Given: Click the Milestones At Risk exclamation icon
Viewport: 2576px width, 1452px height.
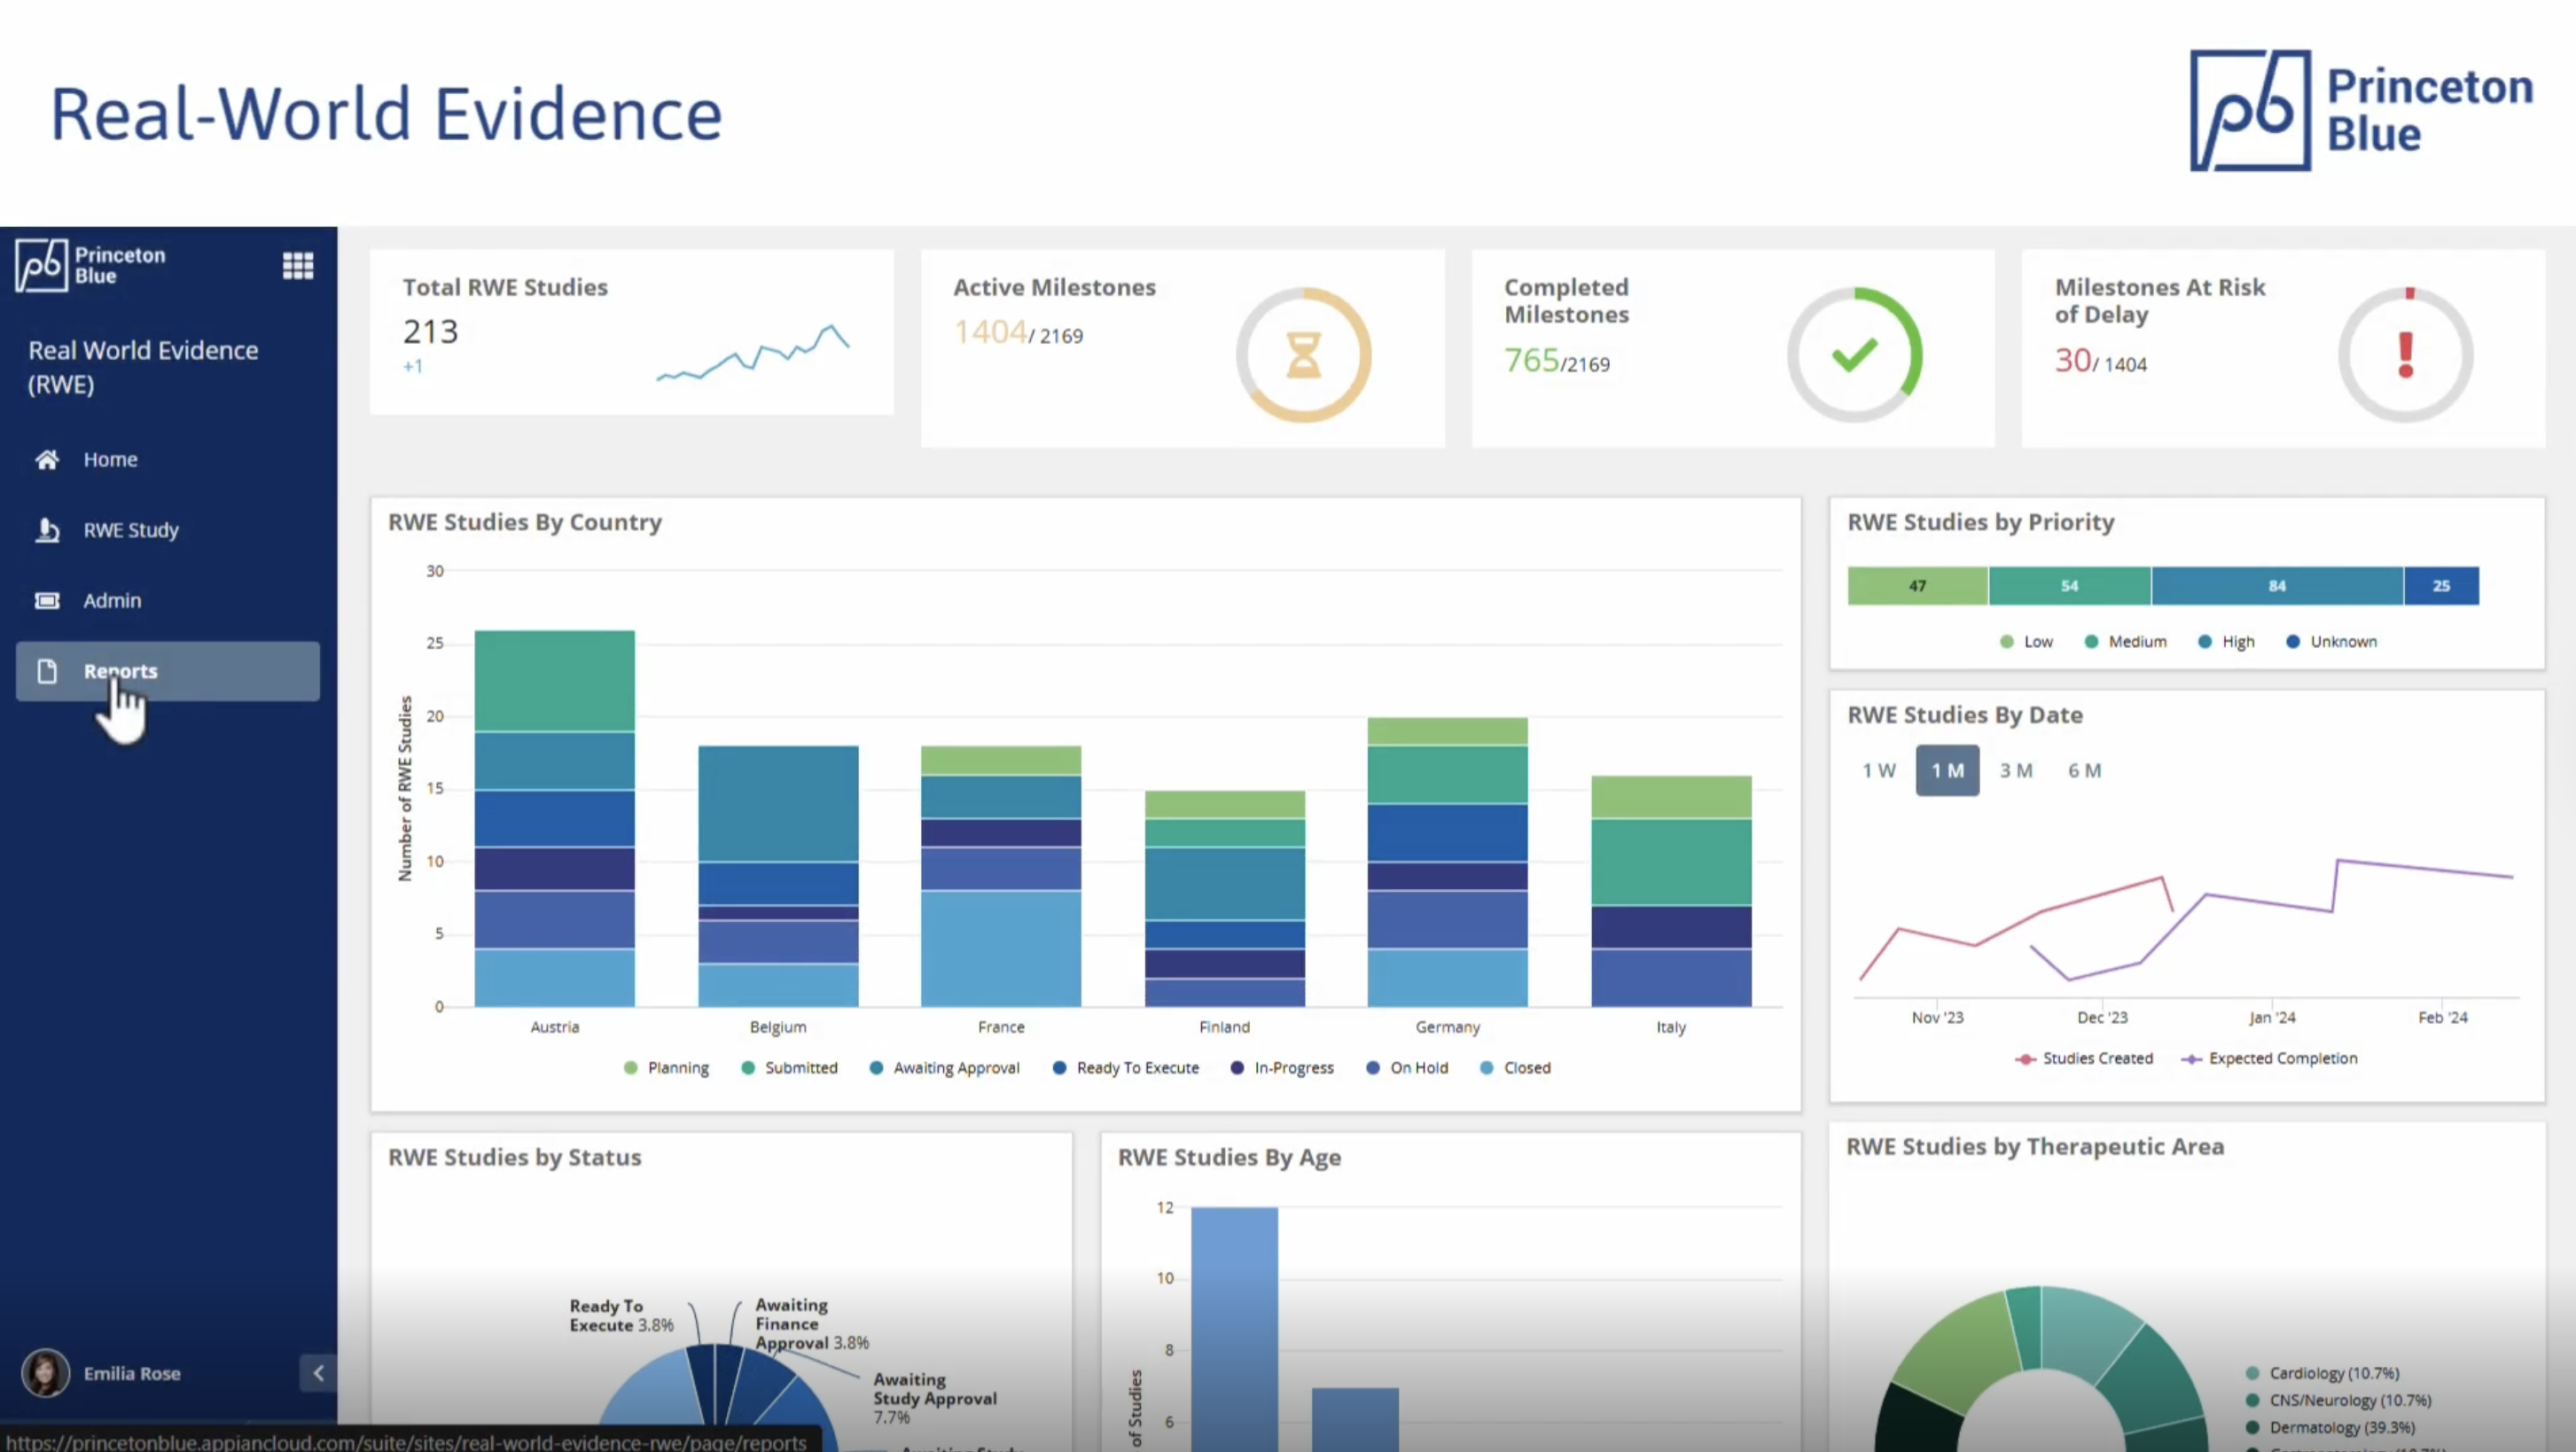Looking at the screenshot, I should [x=2405, y=355].
